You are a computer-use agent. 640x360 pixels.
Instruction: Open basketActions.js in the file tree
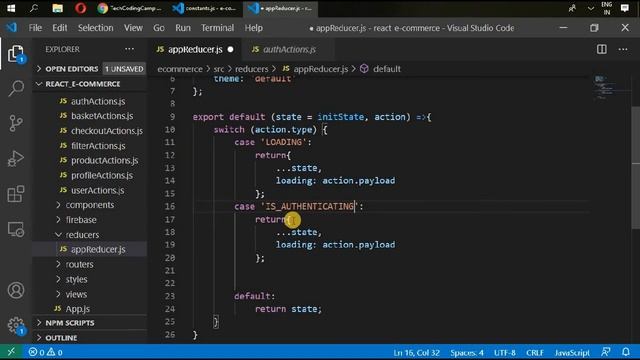point(102,116)
